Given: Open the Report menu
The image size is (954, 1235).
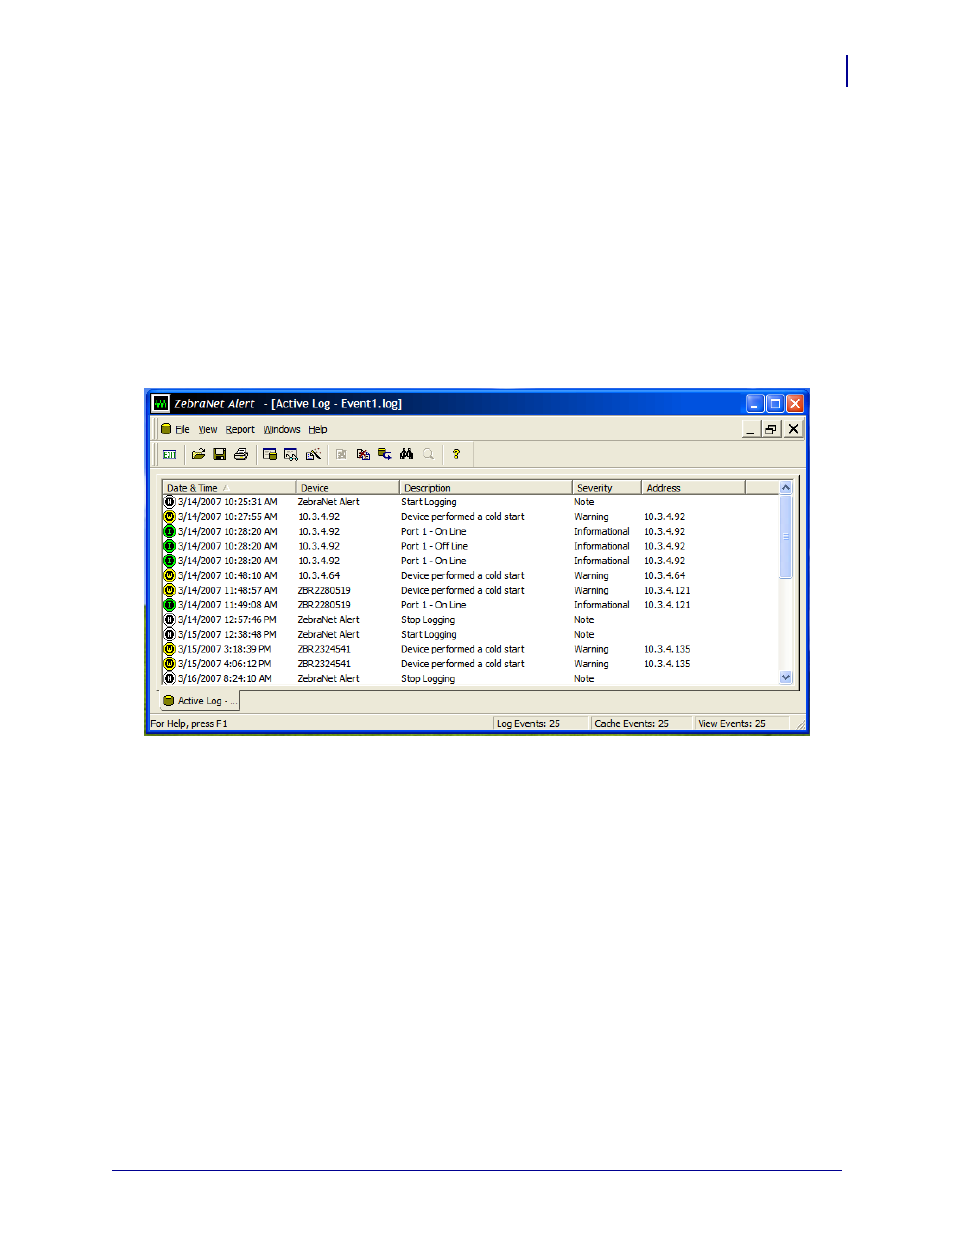Looking at the screenshot, I should (240, 429).
